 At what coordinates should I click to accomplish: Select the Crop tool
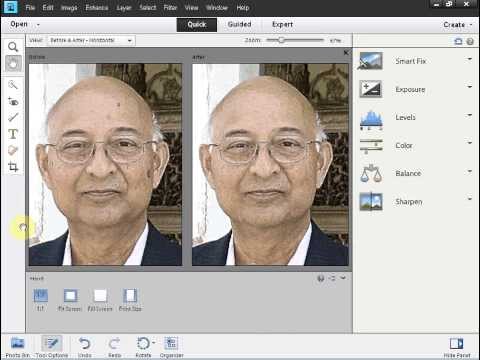[13, 167]
